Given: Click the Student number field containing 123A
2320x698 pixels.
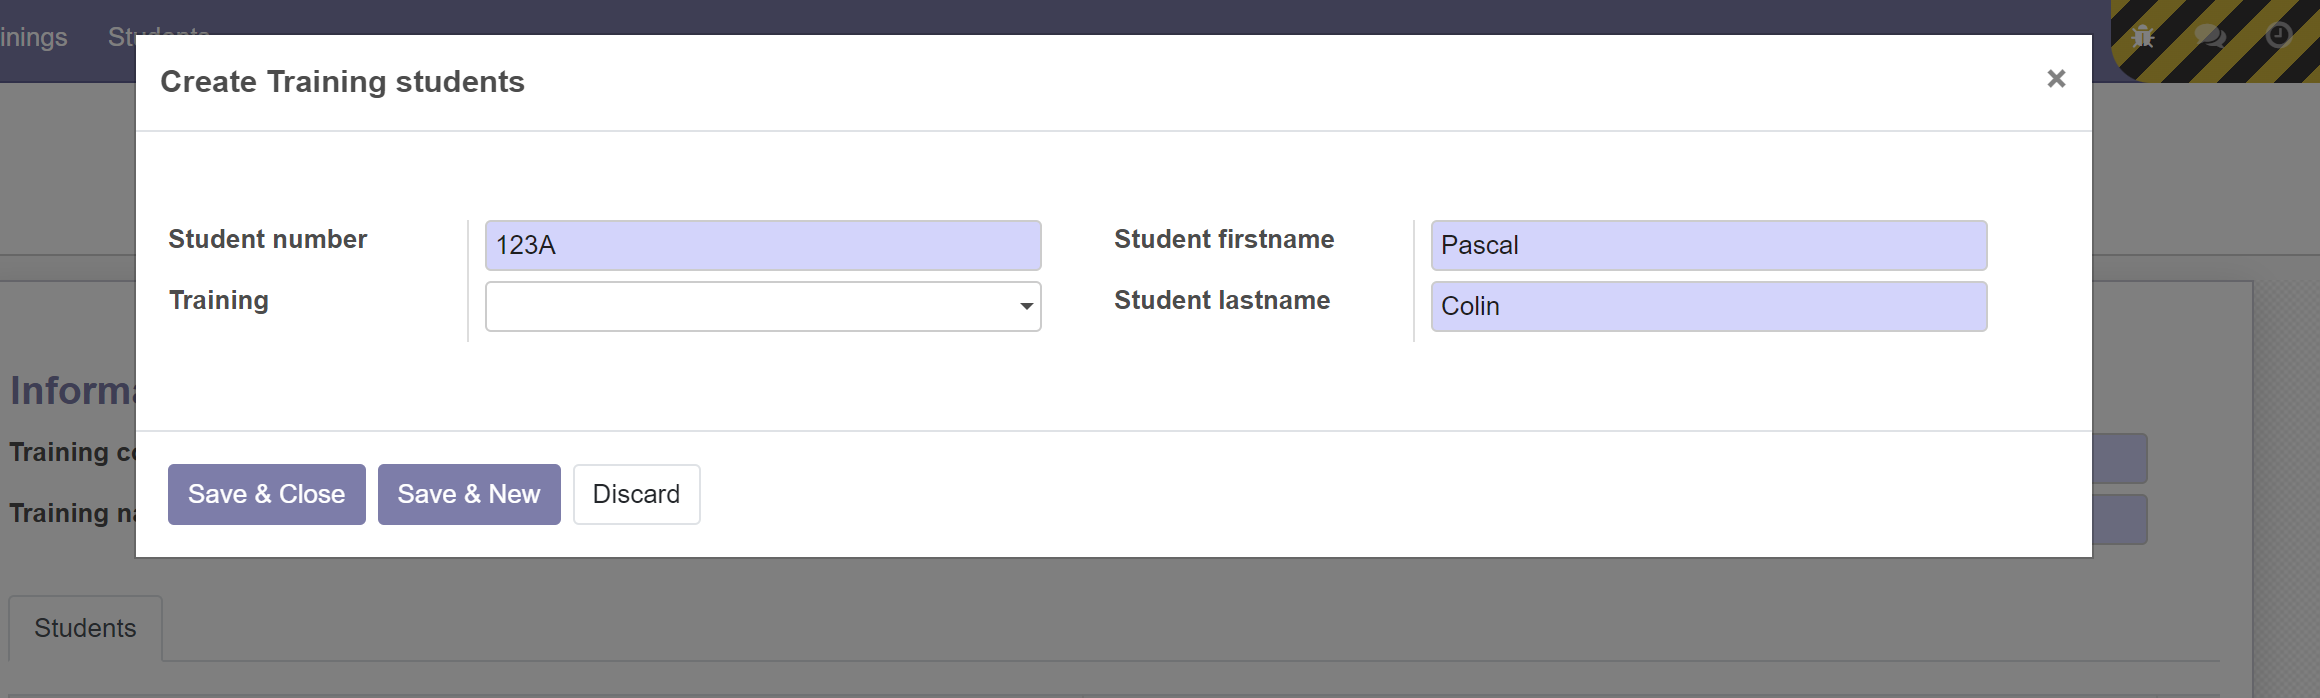Looking at the screenshot, I should pyautogui.click(x=762, y=245).
